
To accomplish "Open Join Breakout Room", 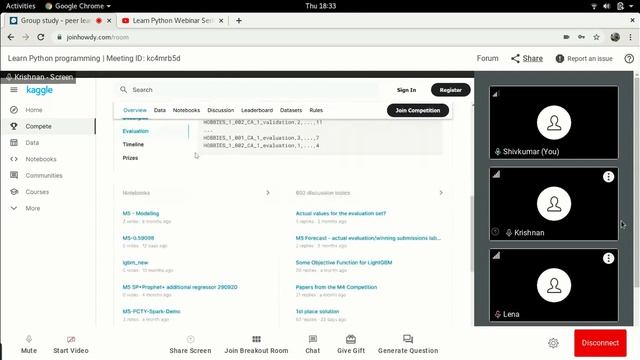I will pos(256,344).
